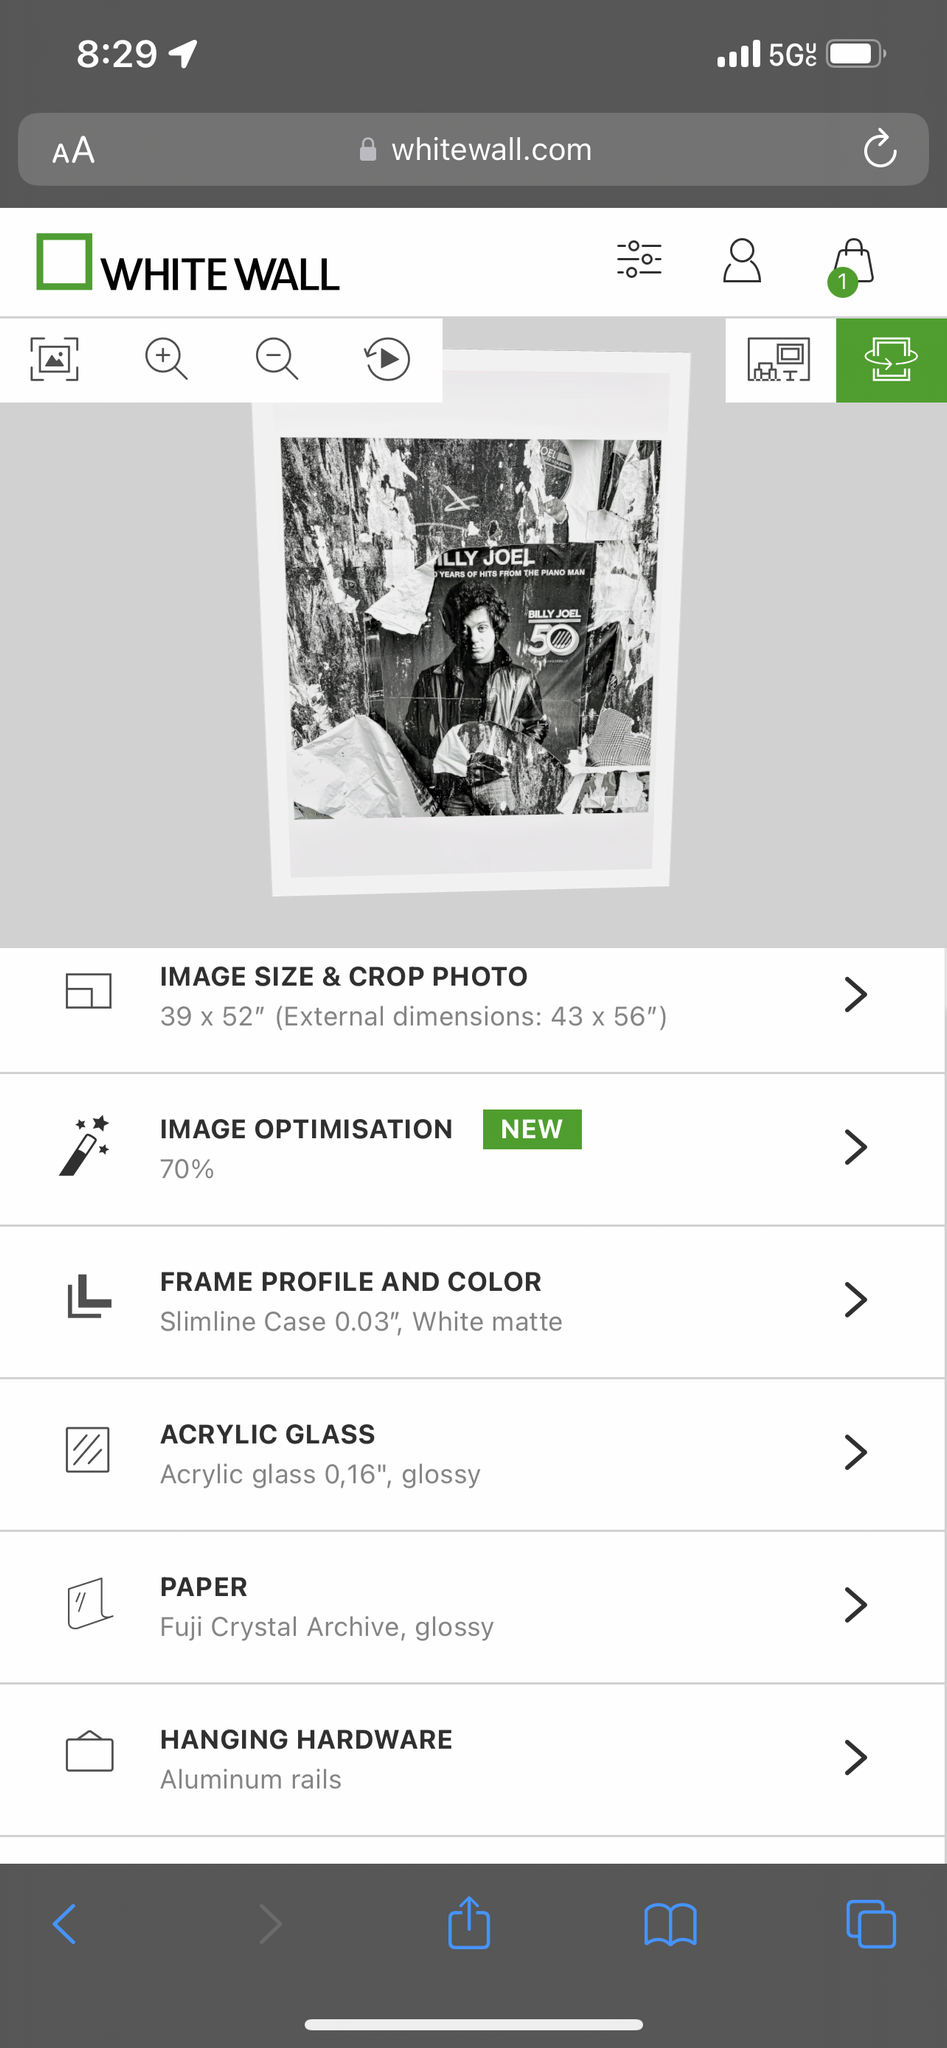This screenshot has width=947, height=2048.
Task: Open the filter settings sliders icon
Action: point(639,260)
